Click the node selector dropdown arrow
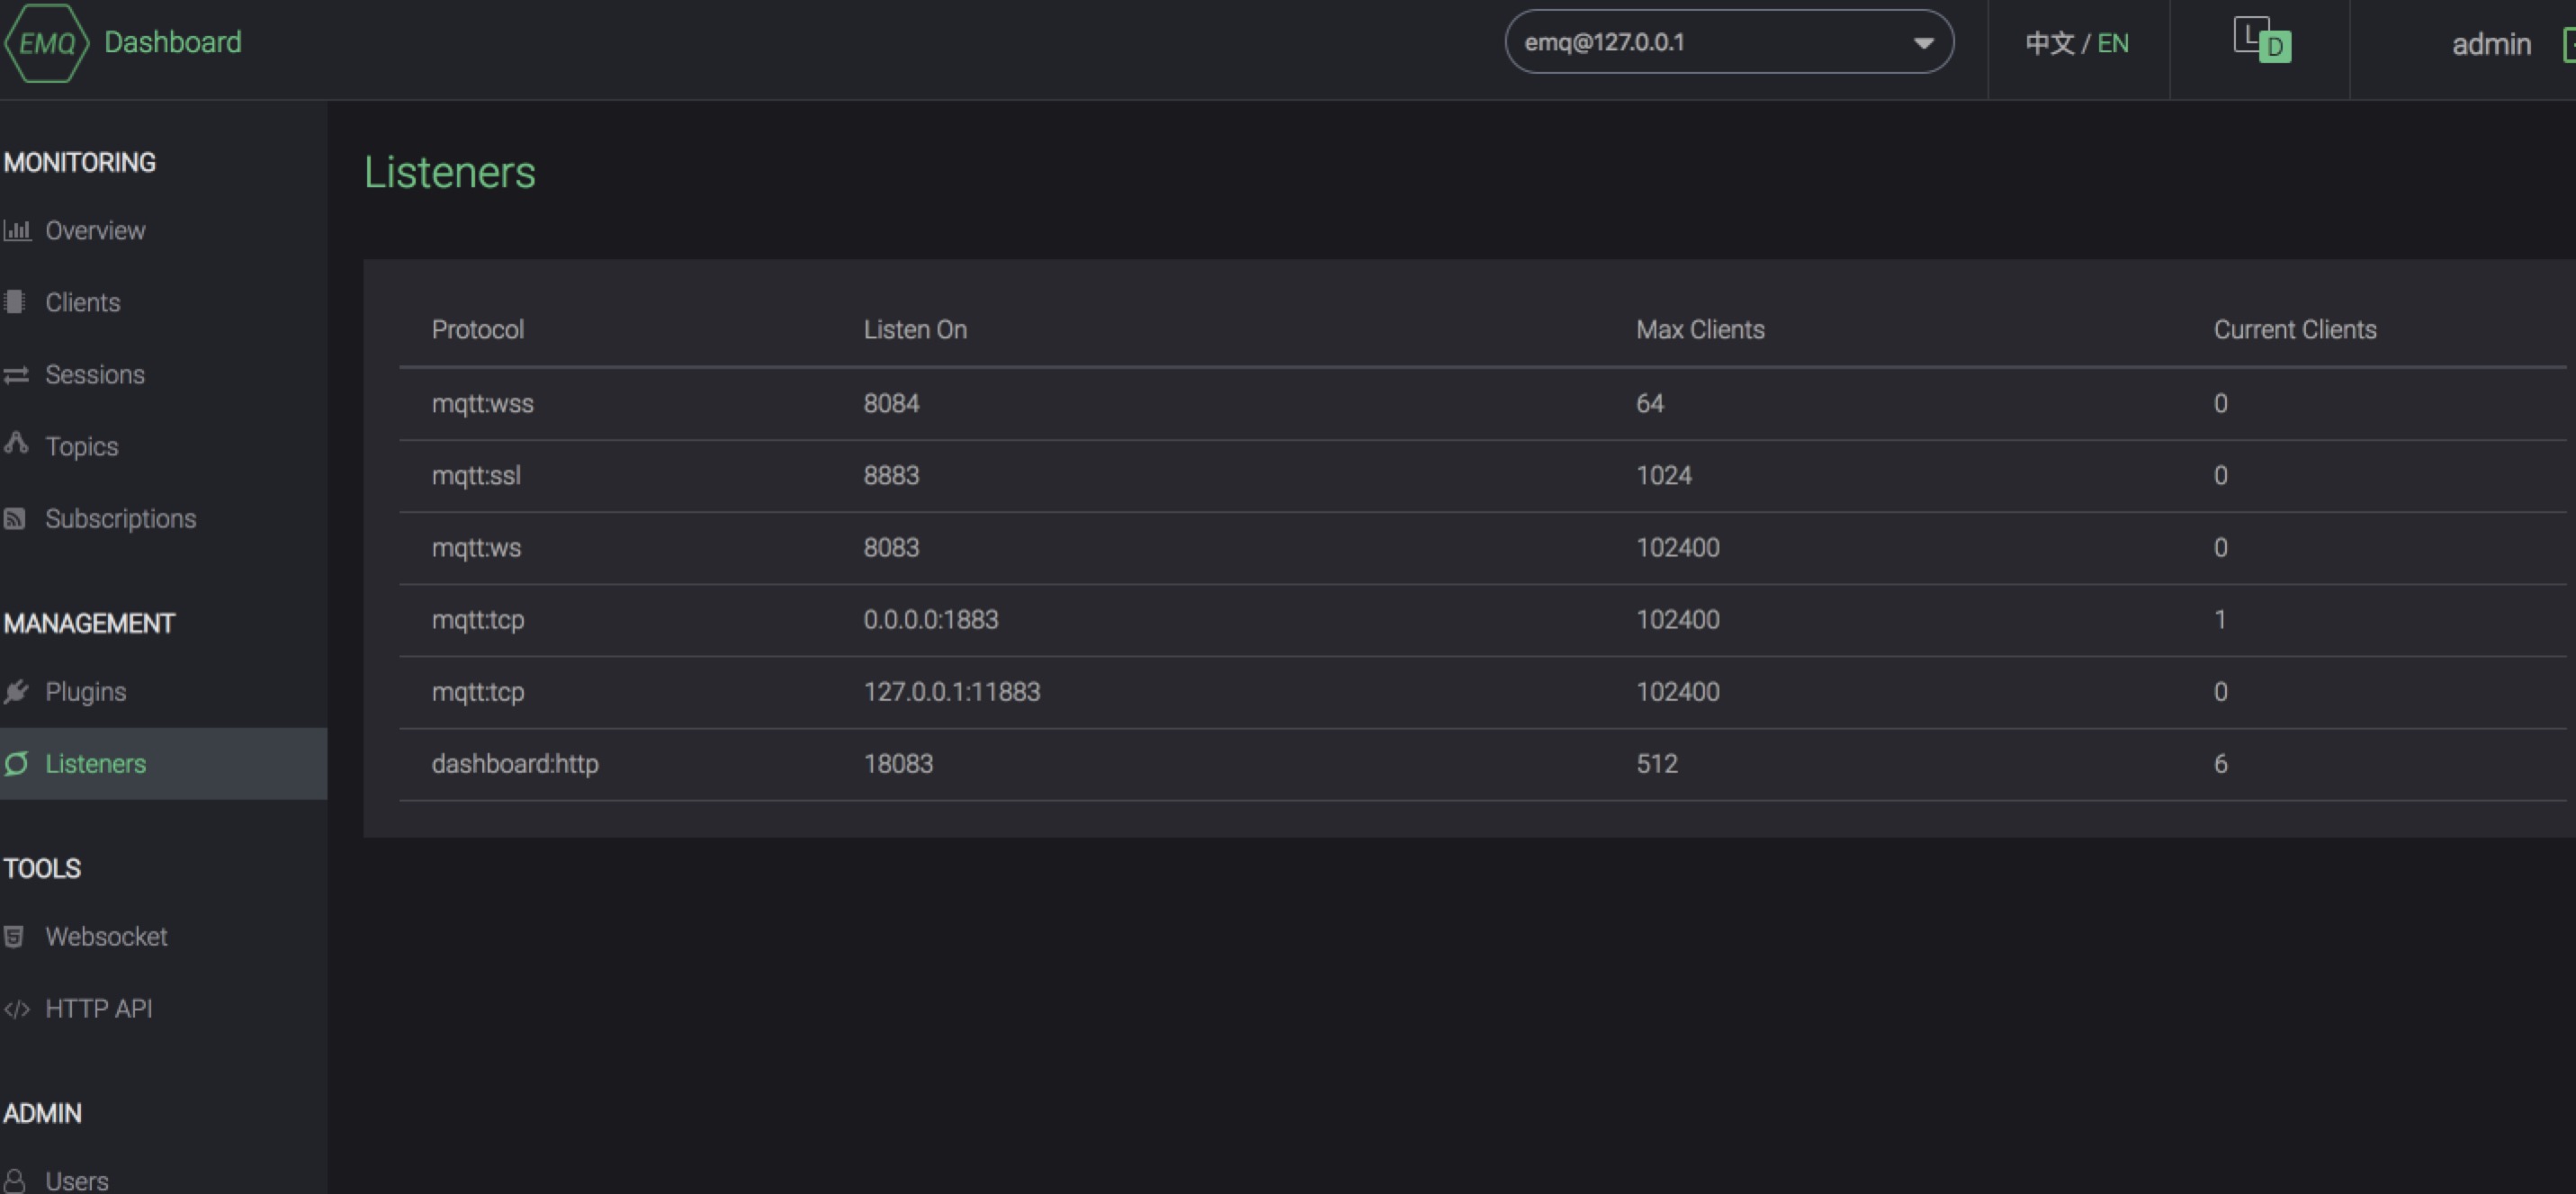Image resolution: width=2576 pixels, height=1194 pixels. pos(1922,42)
